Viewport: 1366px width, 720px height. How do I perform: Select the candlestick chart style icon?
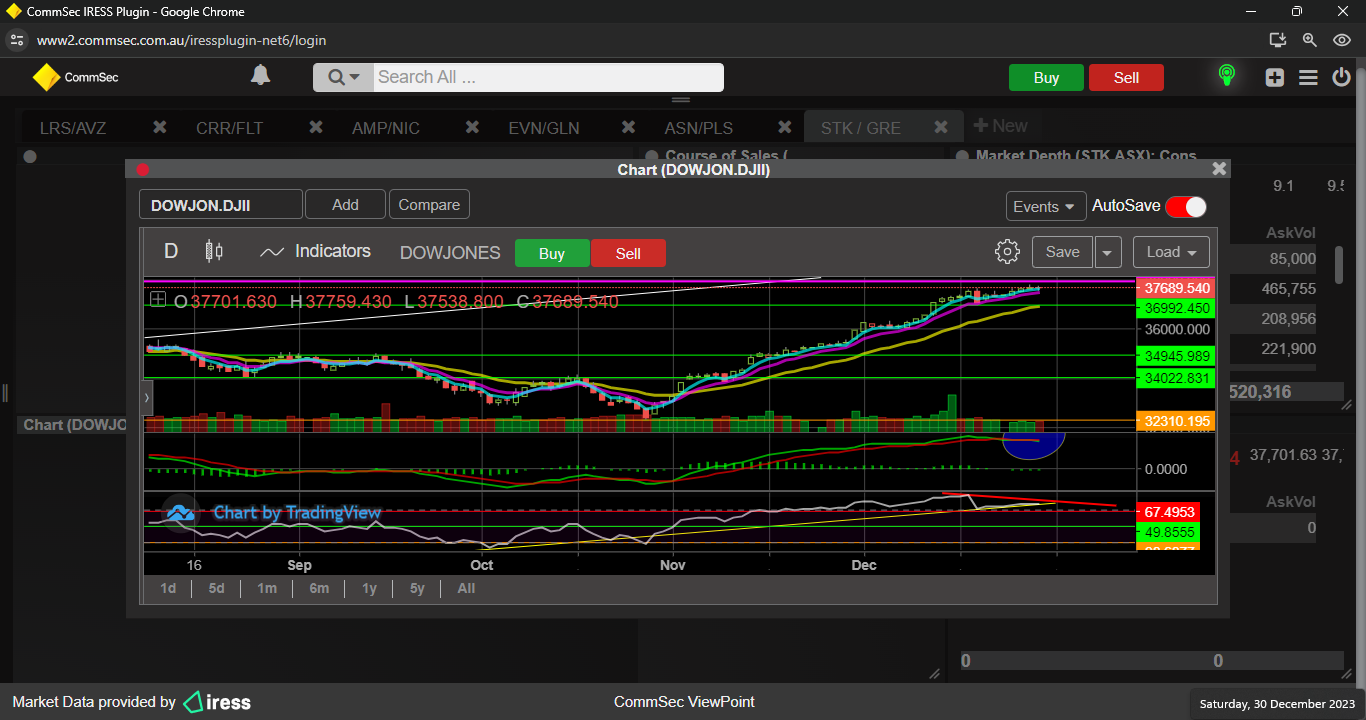pyautogui.click(x=214, y=252)
